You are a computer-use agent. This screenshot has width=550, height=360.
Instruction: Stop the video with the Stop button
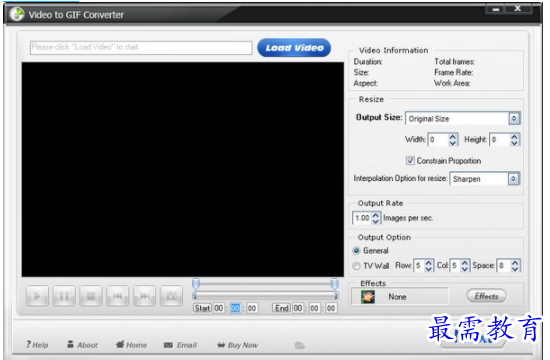(91, 296)
